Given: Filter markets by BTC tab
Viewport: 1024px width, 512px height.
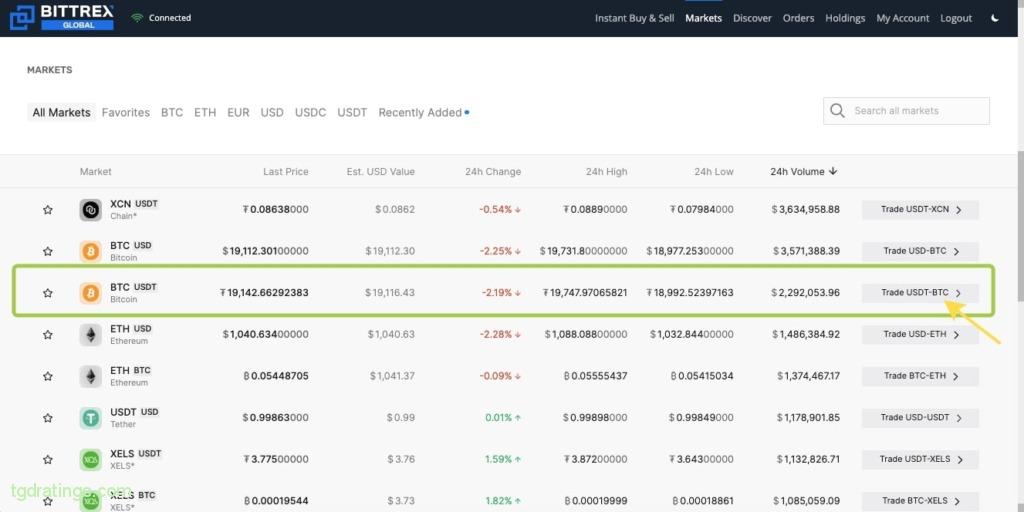Looking at the screenshot, I should click(172, 112).
